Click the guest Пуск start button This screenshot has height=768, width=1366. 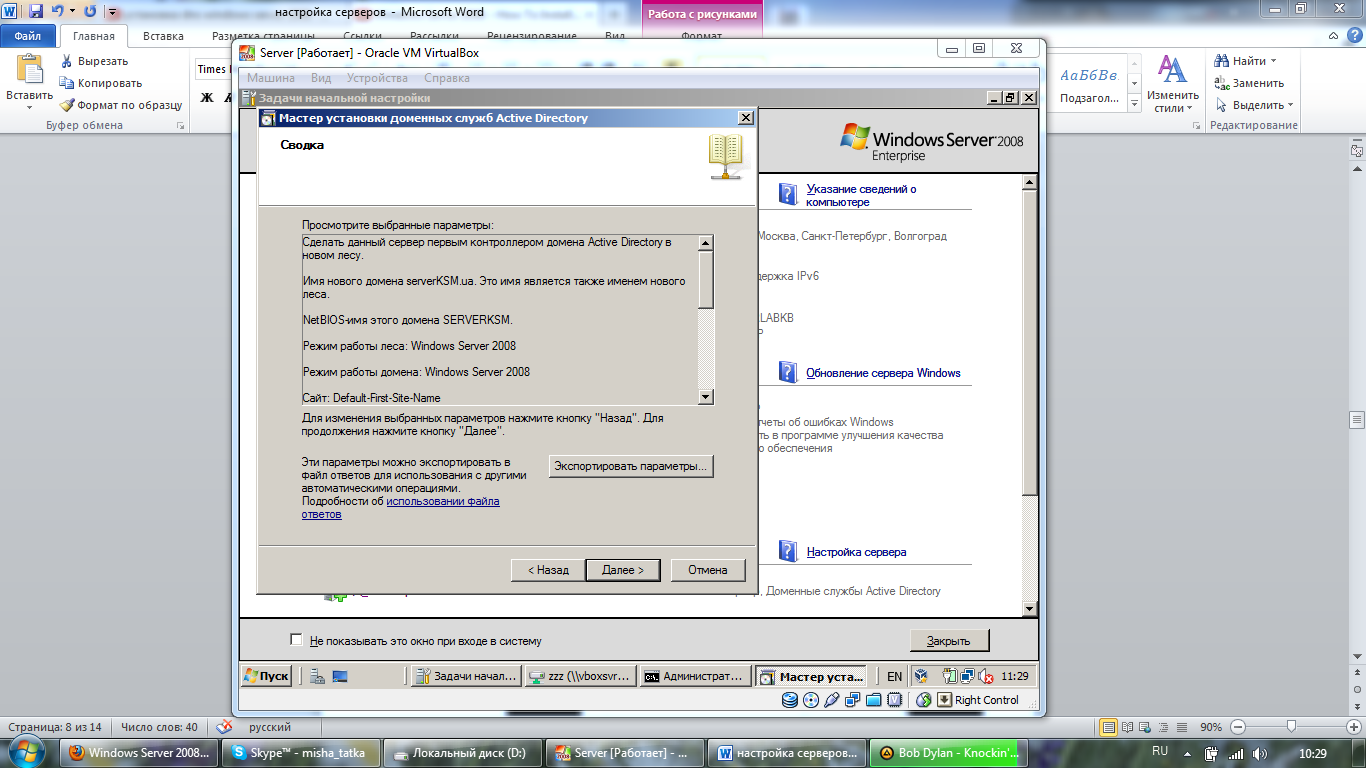point(266,676)
